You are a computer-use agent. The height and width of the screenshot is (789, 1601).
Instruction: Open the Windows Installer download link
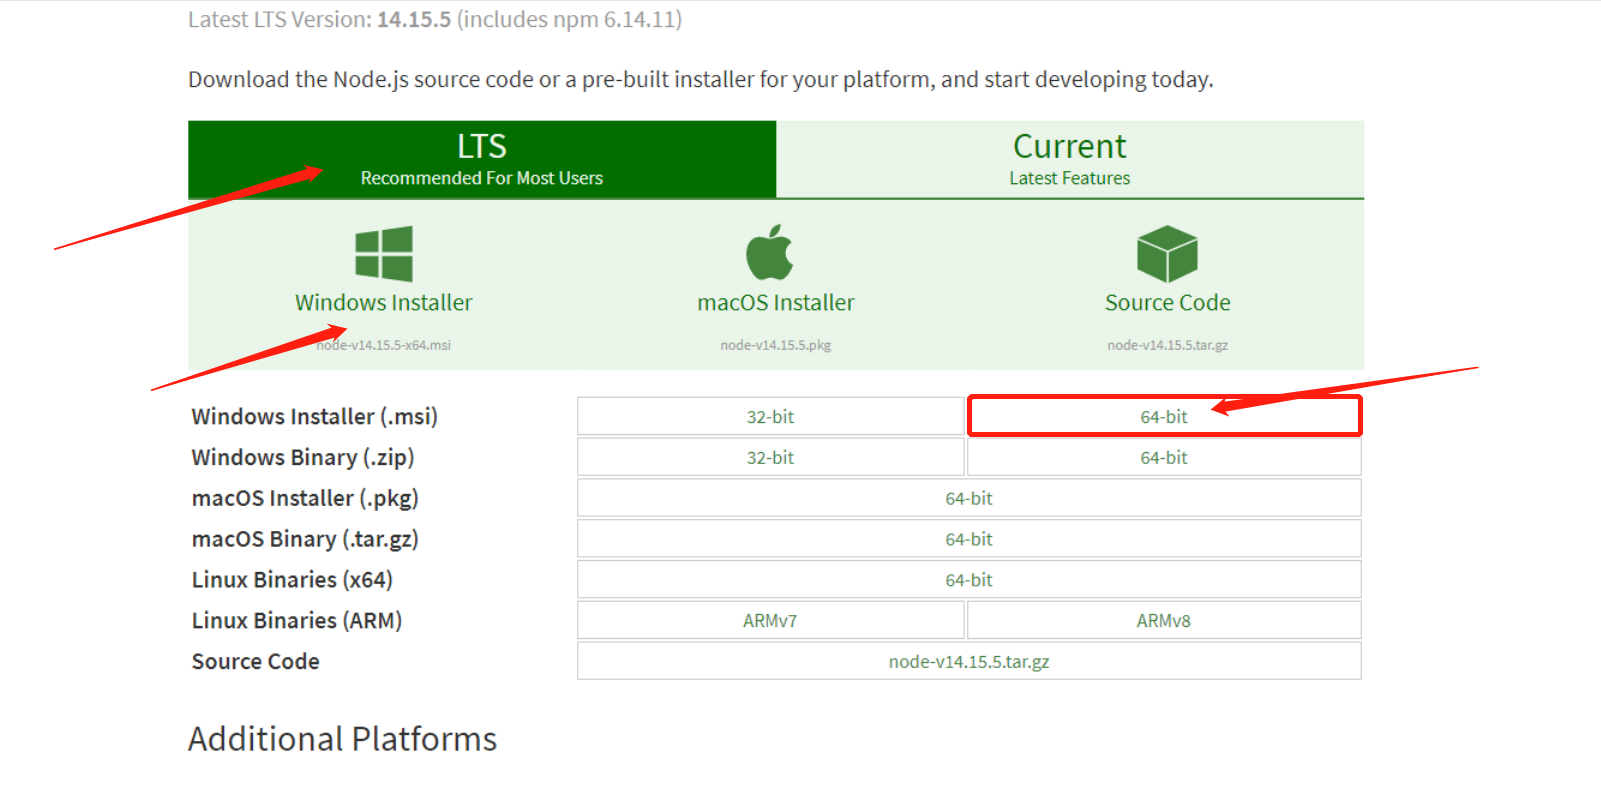click(384, 302)
